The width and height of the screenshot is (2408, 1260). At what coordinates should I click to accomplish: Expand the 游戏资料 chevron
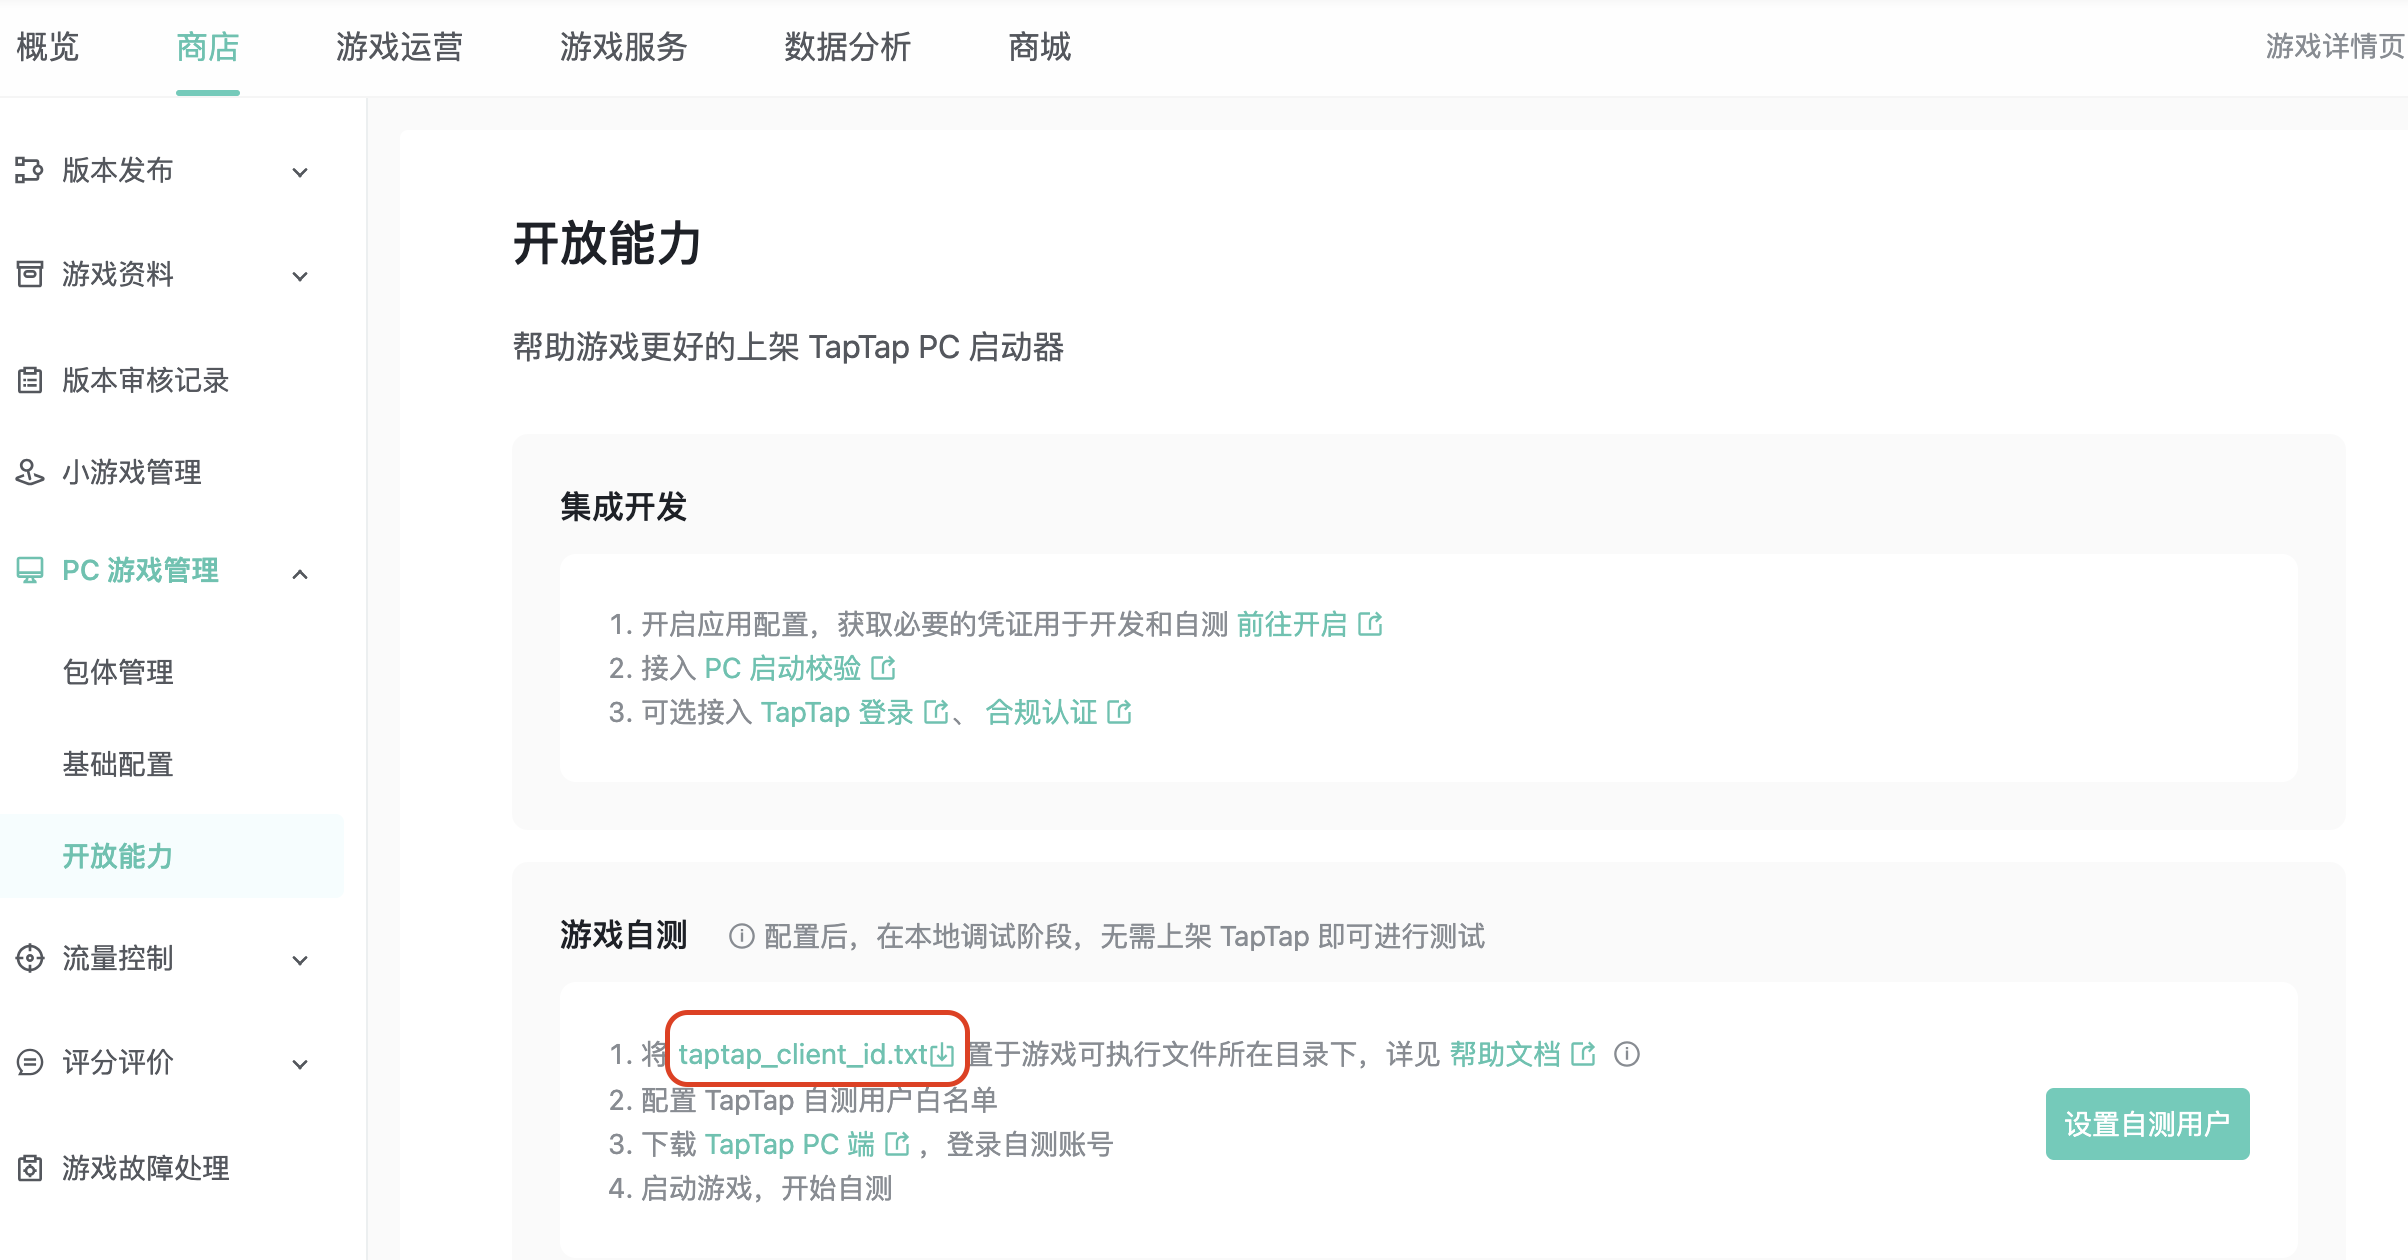coord(299,276)
